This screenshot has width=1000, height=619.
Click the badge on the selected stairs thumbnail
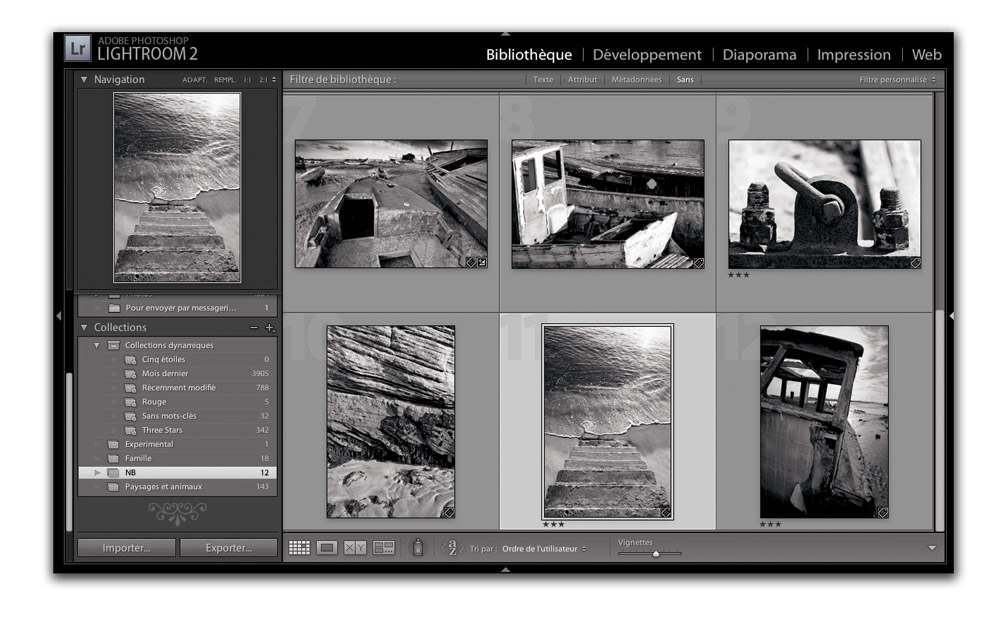click(666, 512)
